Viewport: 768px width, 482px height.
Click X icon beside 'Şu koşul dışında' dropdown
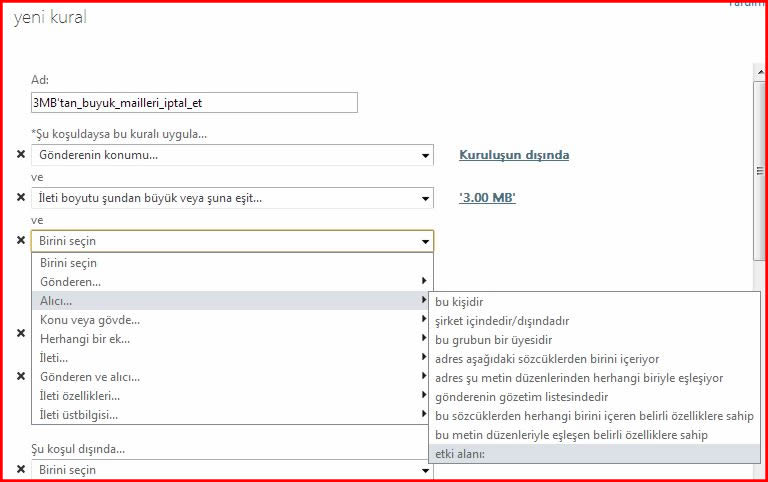tap(21, 469)
